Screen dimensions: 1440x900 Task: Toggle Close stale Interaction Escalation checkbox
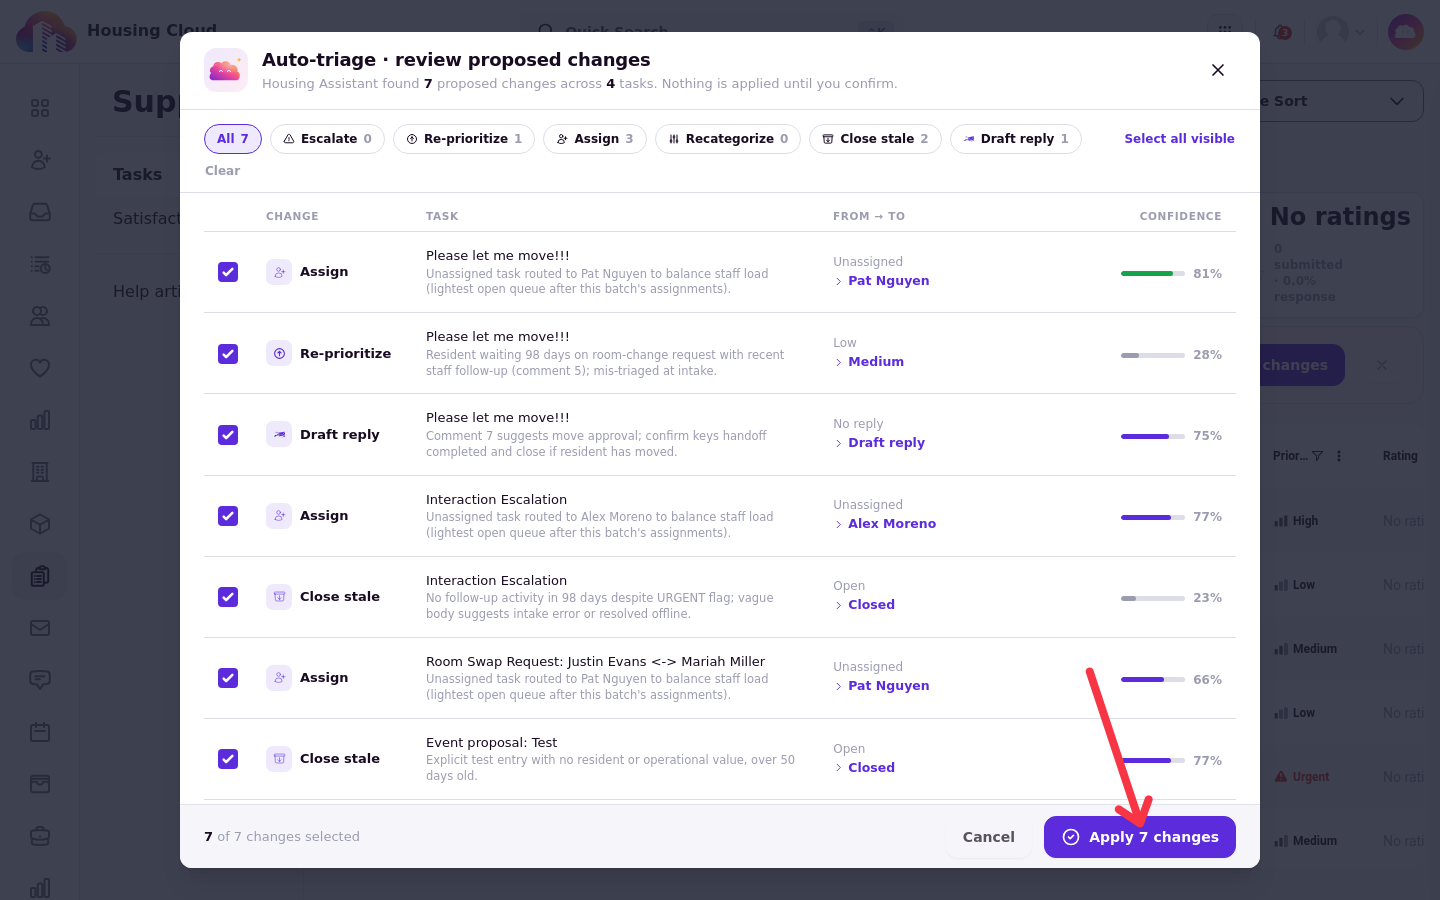[x=228, y=597]
